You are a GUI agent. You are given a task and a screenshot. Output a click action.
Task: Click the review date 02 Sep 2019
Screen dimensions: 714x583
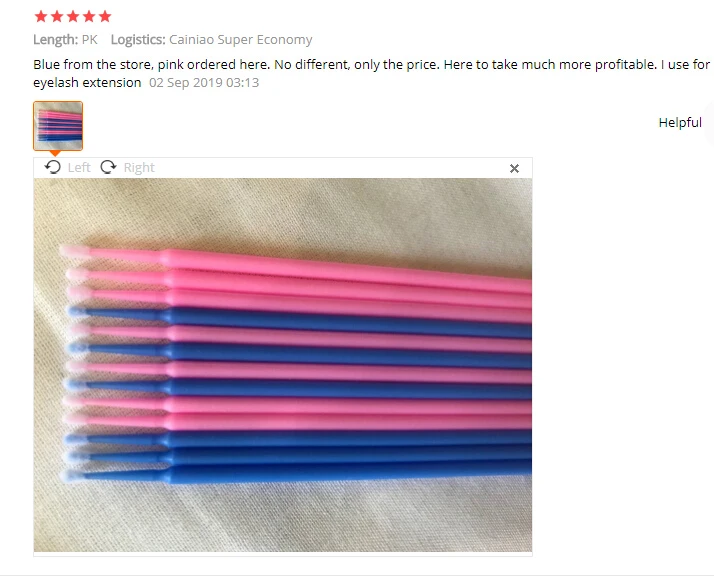[204, 82]
